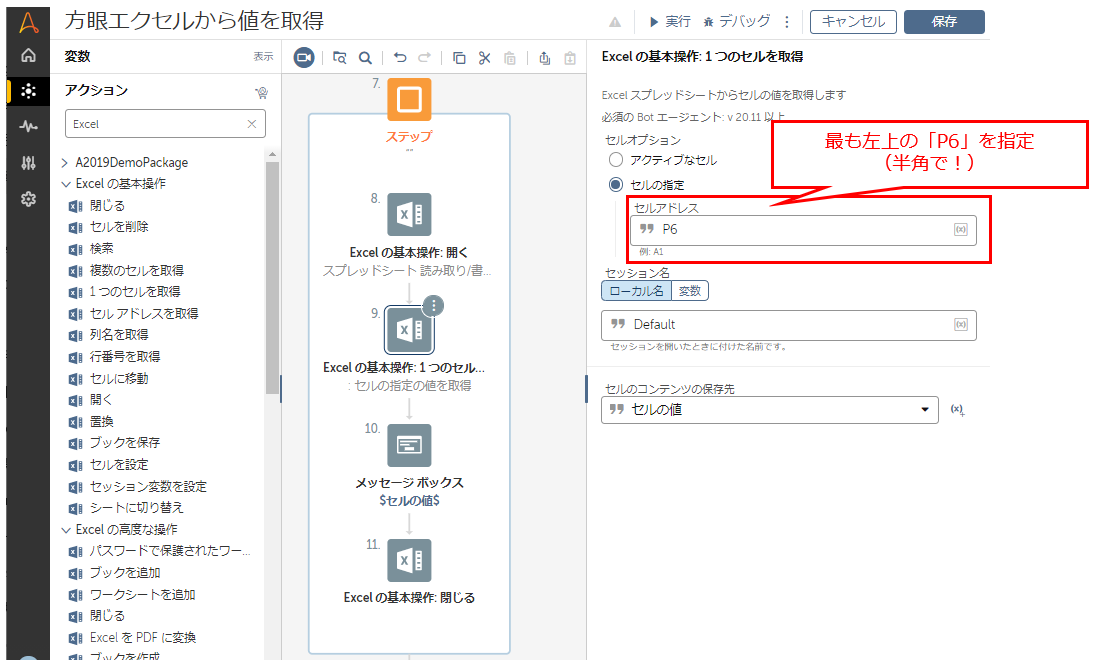Select the orange ステップ action block
1101x671 pixels.
tap(409, 100)
